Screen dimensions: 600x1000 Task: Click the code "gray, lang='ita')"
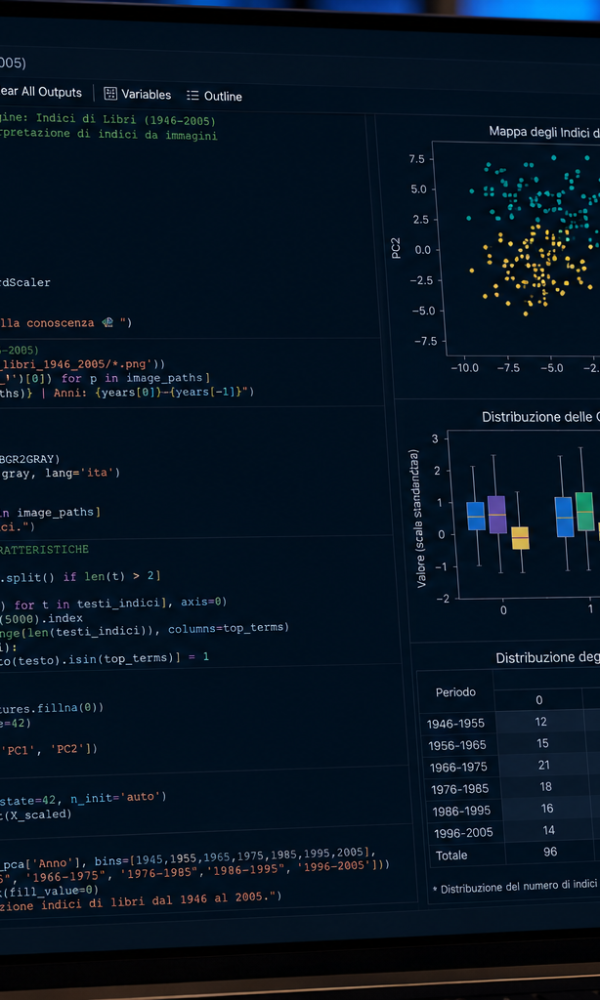[61, 473]
